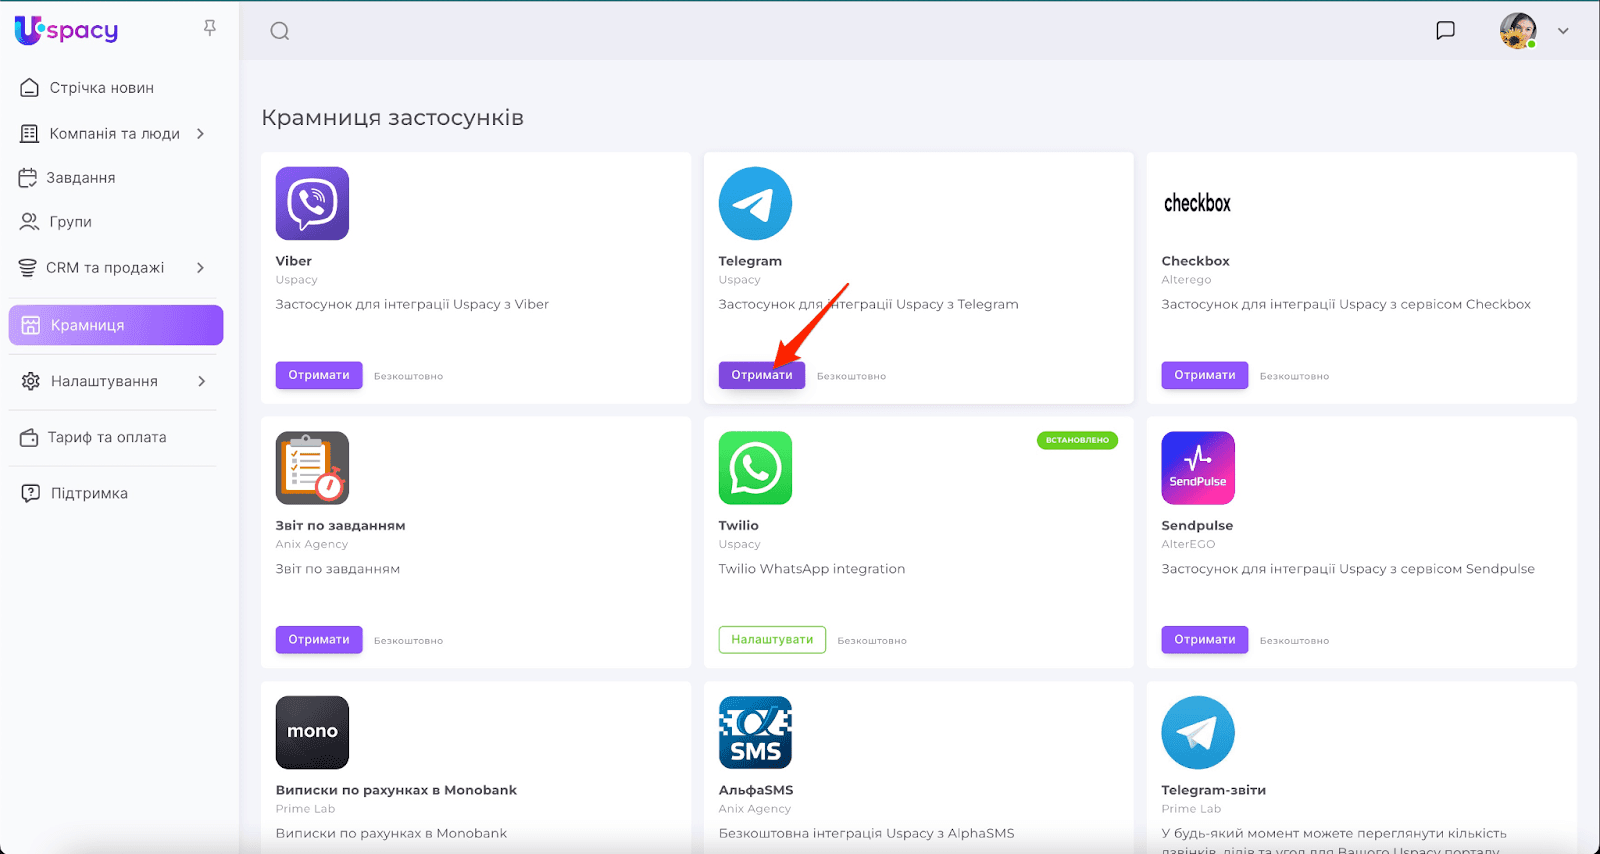Open Підтримка in the sidebar
The height and width of the screenshot is (854, 1600).
89,493
